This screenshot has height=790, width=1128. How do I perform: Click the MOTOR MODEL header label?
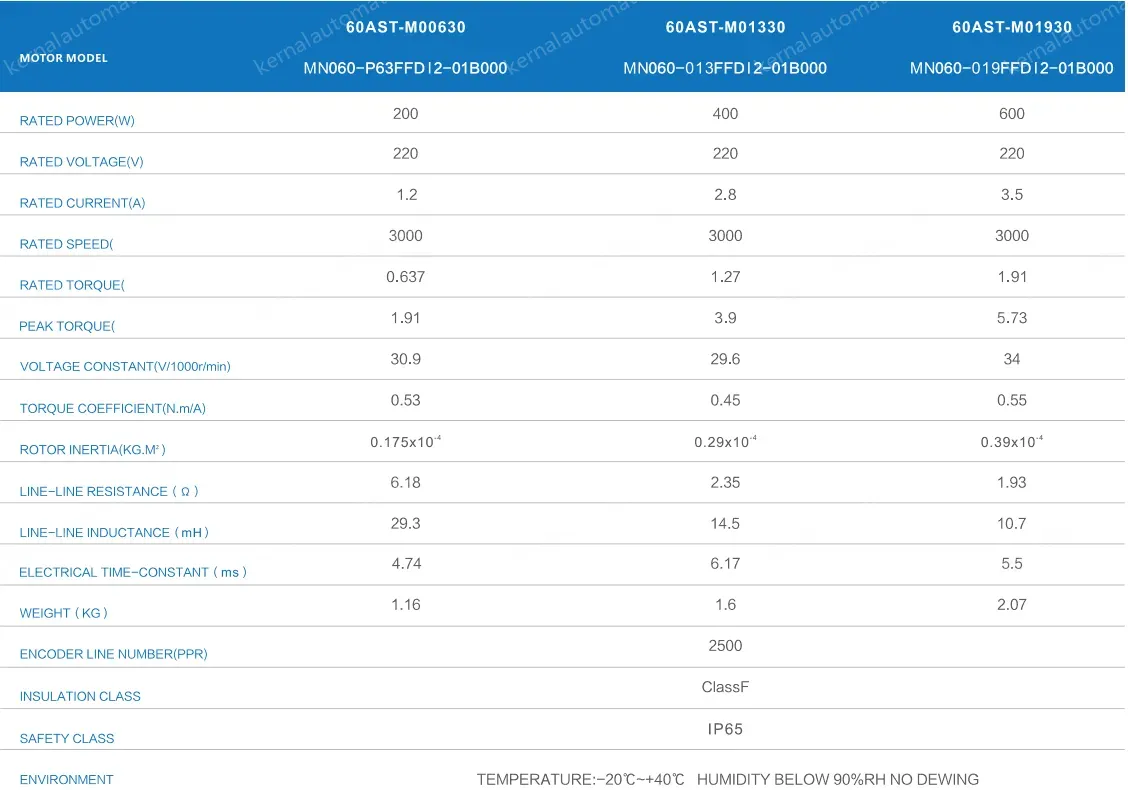click(63, 58)
